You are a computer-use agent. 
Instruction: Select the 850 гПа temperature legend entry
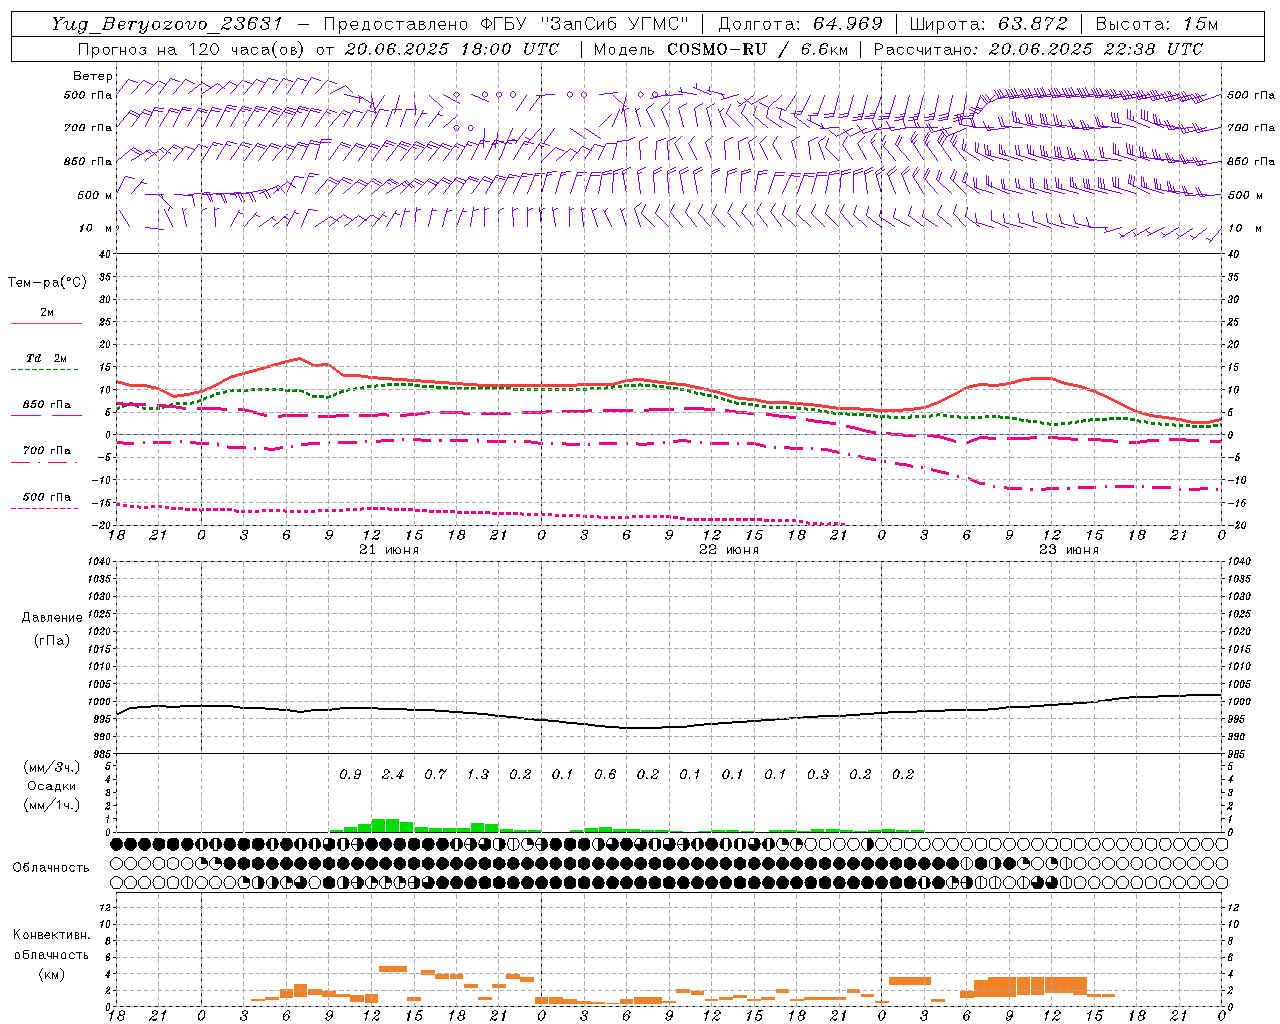[x=47, y=405]
